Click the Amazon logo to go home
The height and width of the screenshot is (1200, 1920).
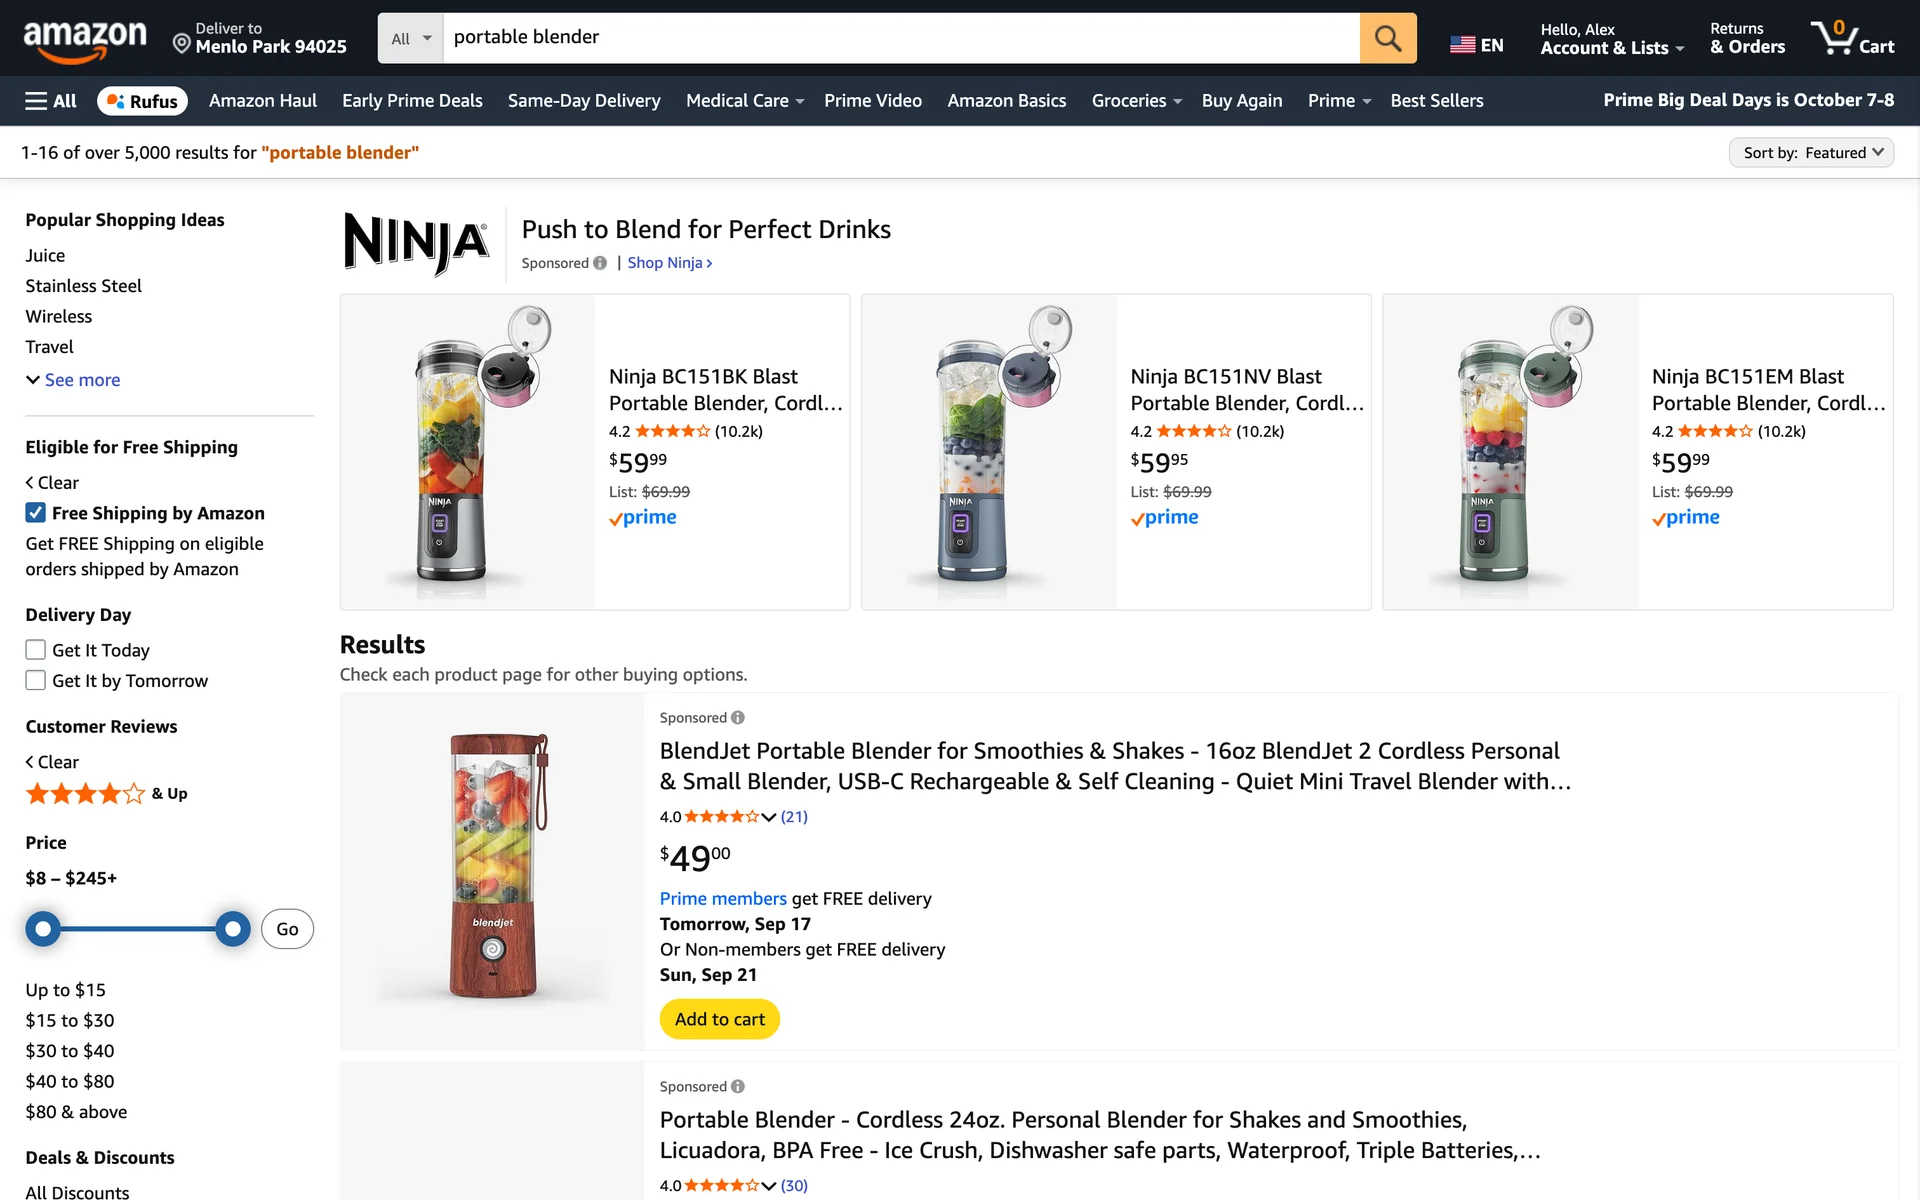[x=85, y=40]
